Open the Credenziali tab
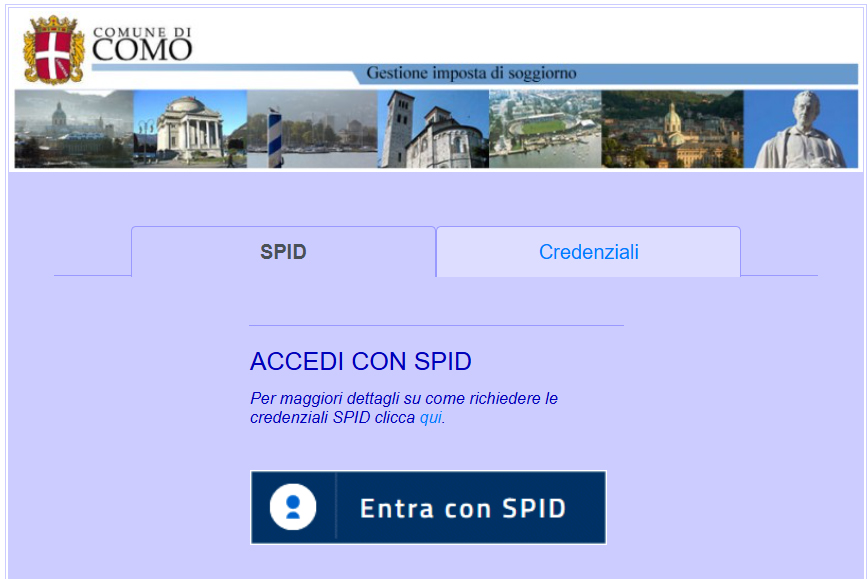This screenshot has height=579, width=867. pyautogui.click(x=588, y=252)
